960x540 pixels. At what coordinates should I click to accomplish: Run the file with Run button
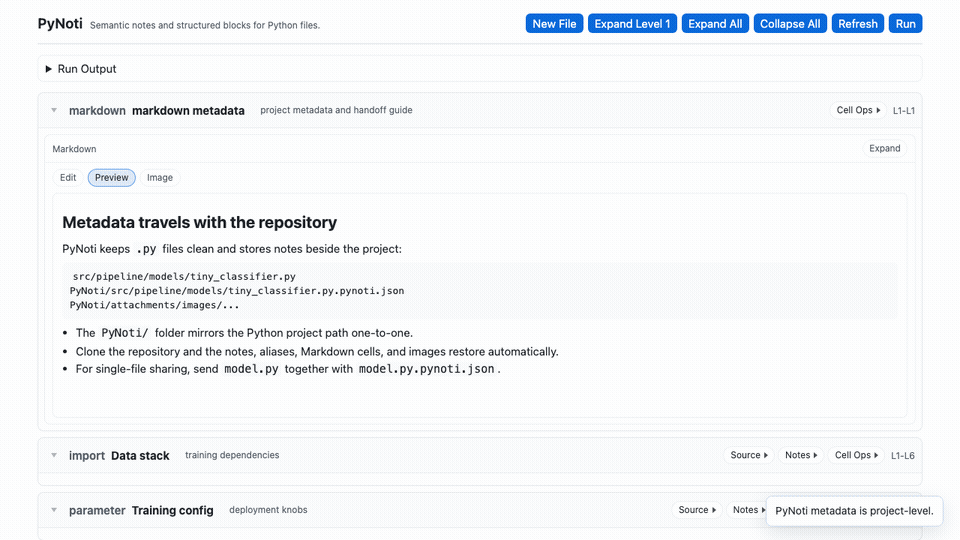pos(906,24)
